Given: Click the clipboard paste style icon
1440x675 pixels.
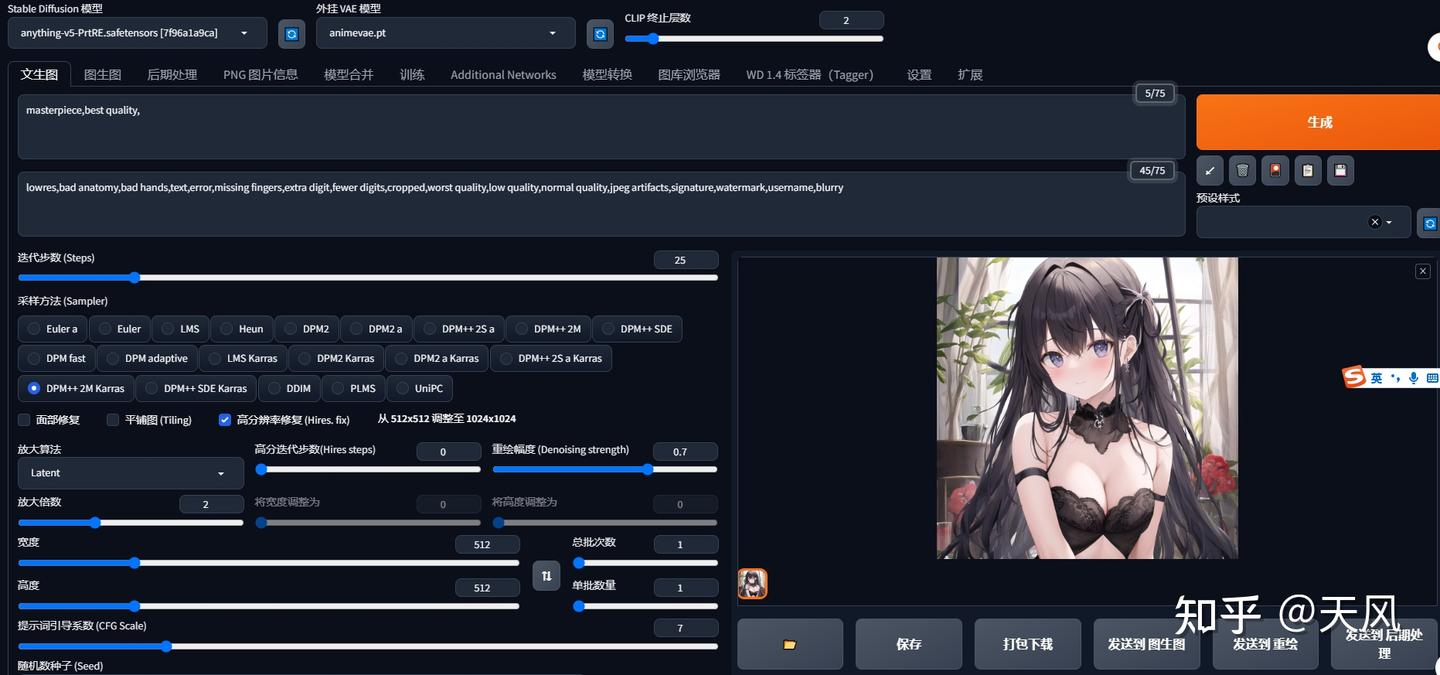Looking at the screenshot, I should pyautogui.click(x=1307, y=171).
